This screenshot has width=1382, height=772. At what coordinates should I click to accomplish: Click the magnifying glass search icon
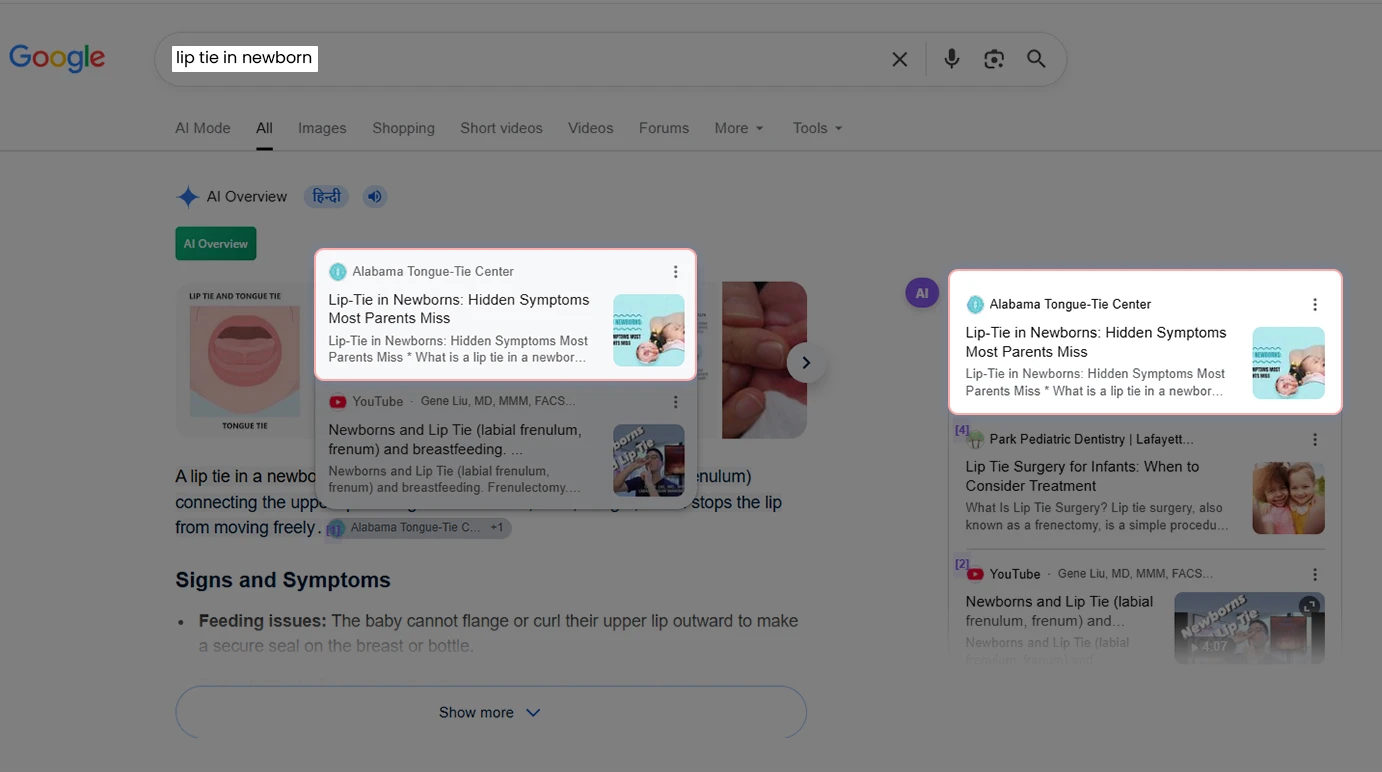[1036, 59]
